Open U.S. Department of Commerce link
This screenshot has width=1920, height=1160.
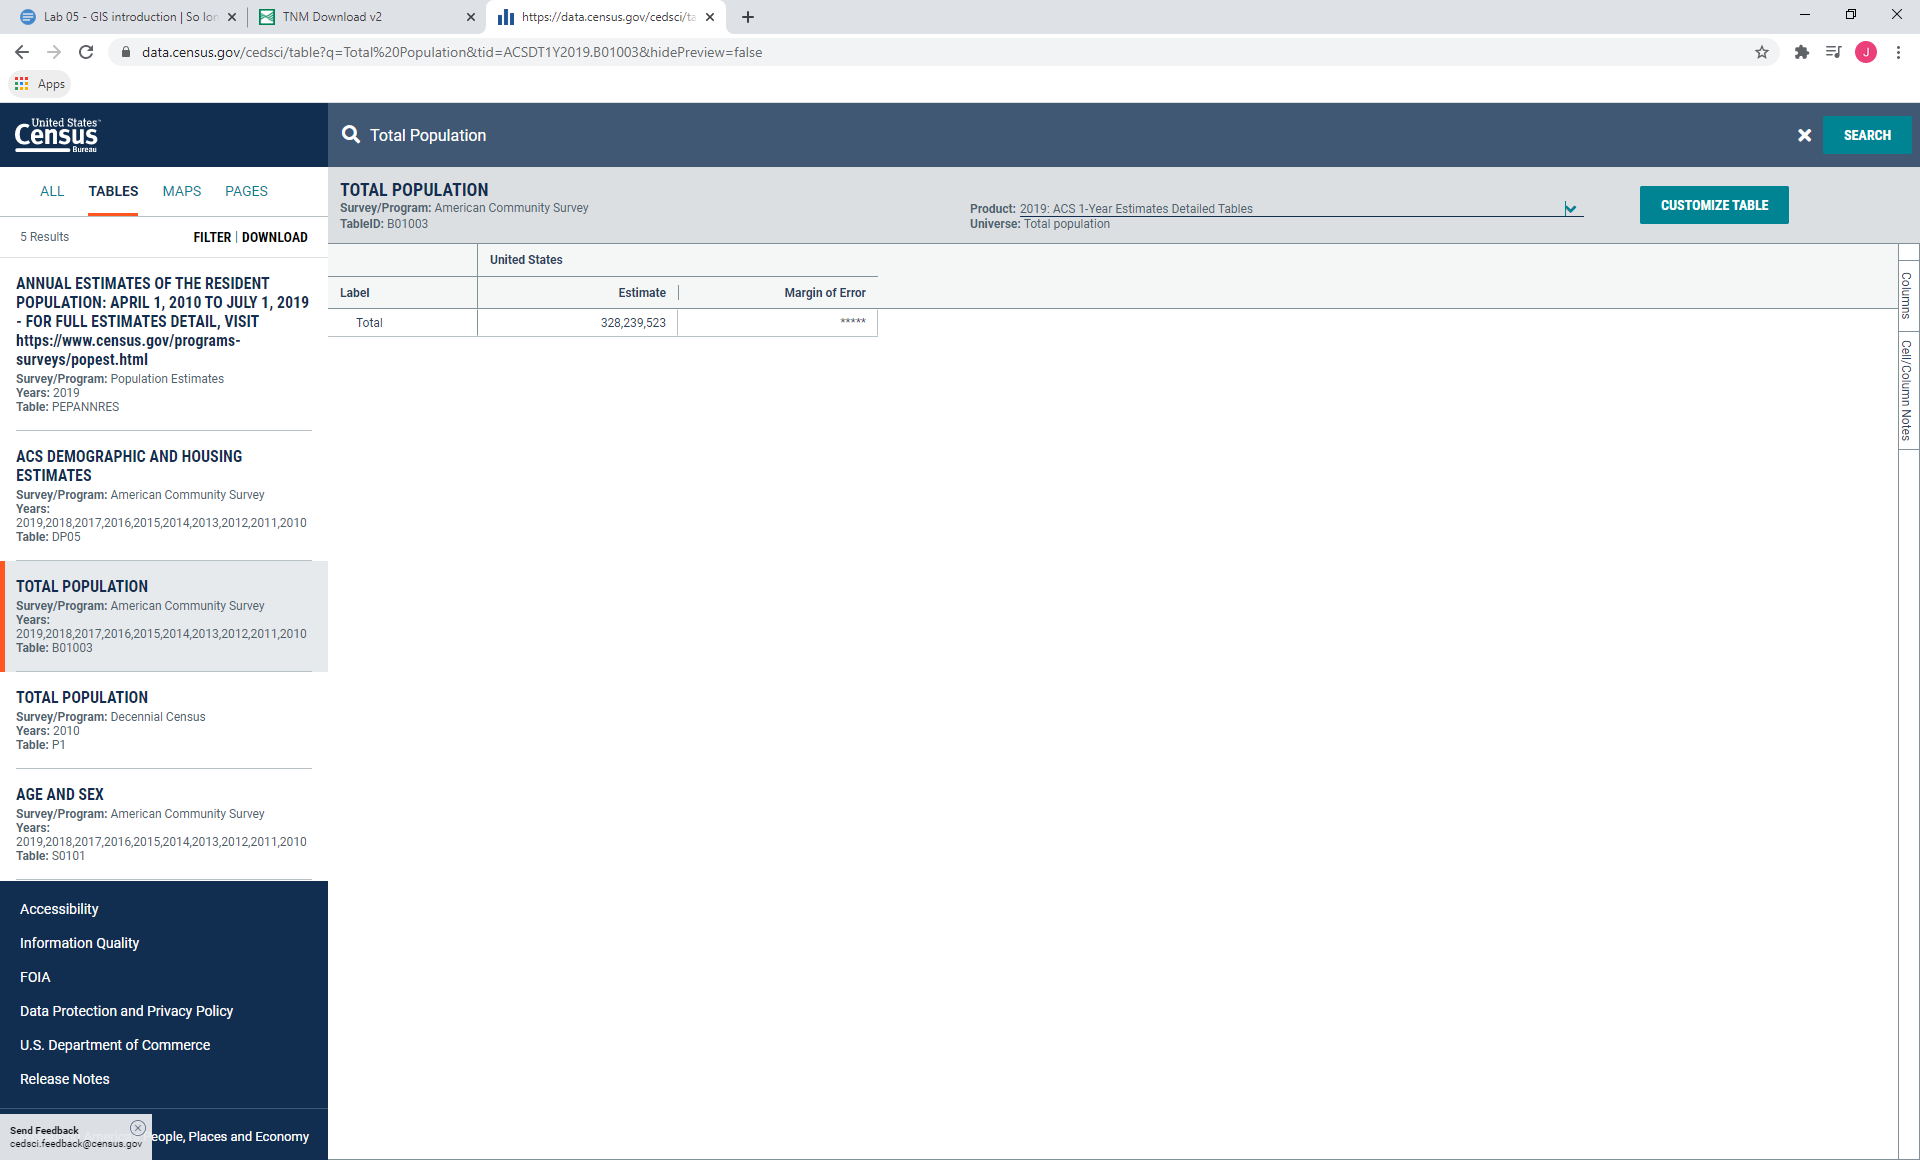tap(115, 1045)
